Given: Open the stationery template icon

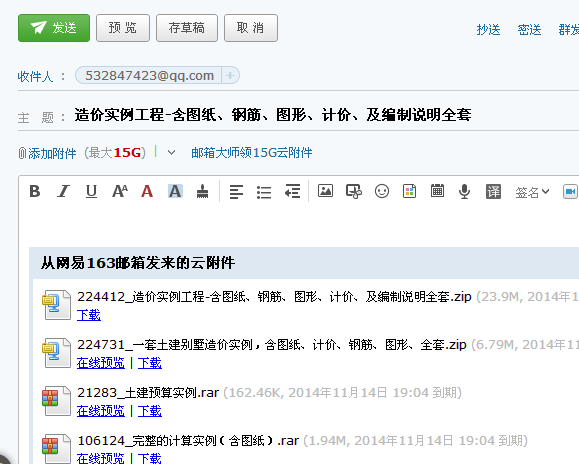Looking at the screenshot, I should click(409, 191).
